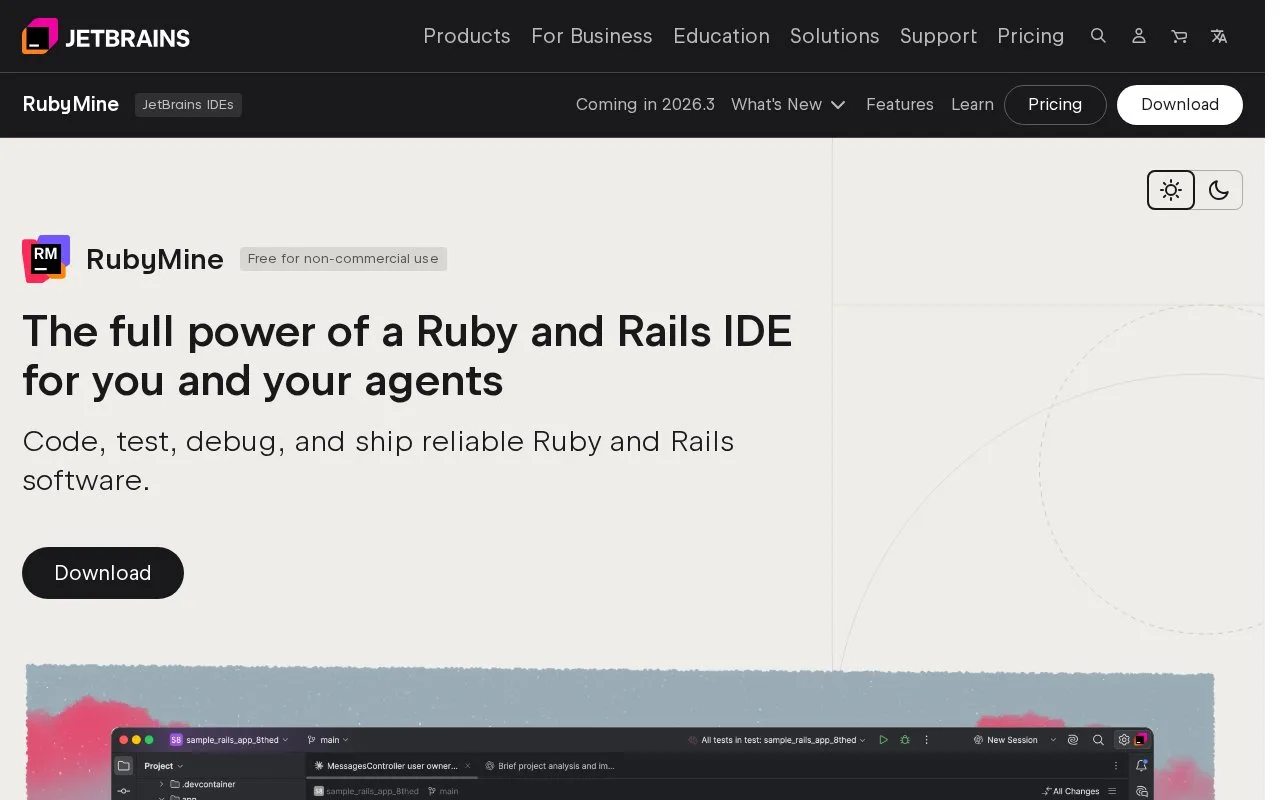Expand .devcontainer folder in project tree
Image resolution: width=1280 pixels, height=800 pixels.
162,784
